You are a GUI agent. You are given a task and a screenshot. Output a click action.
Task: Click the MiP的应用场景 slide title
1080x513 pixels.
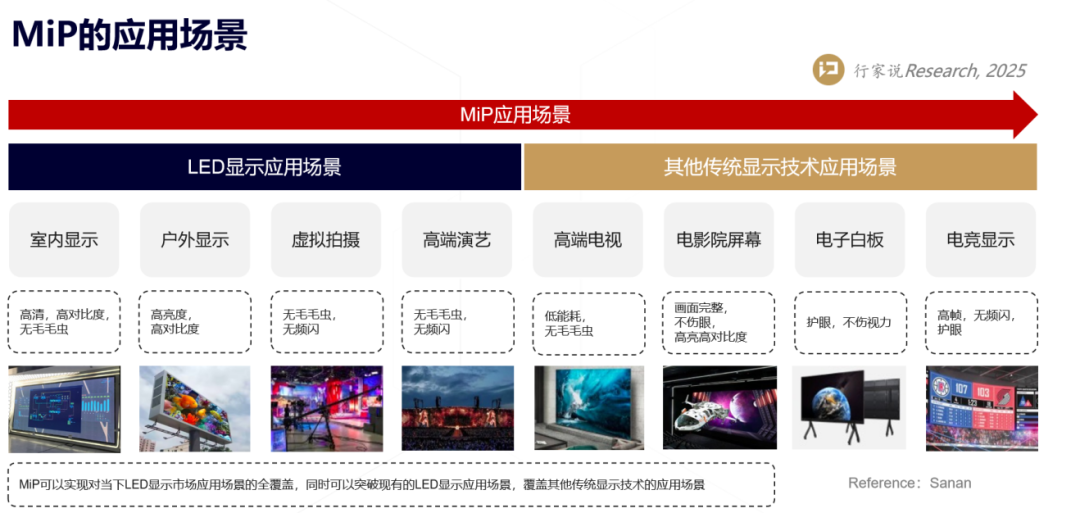click(x=130, y=34)
